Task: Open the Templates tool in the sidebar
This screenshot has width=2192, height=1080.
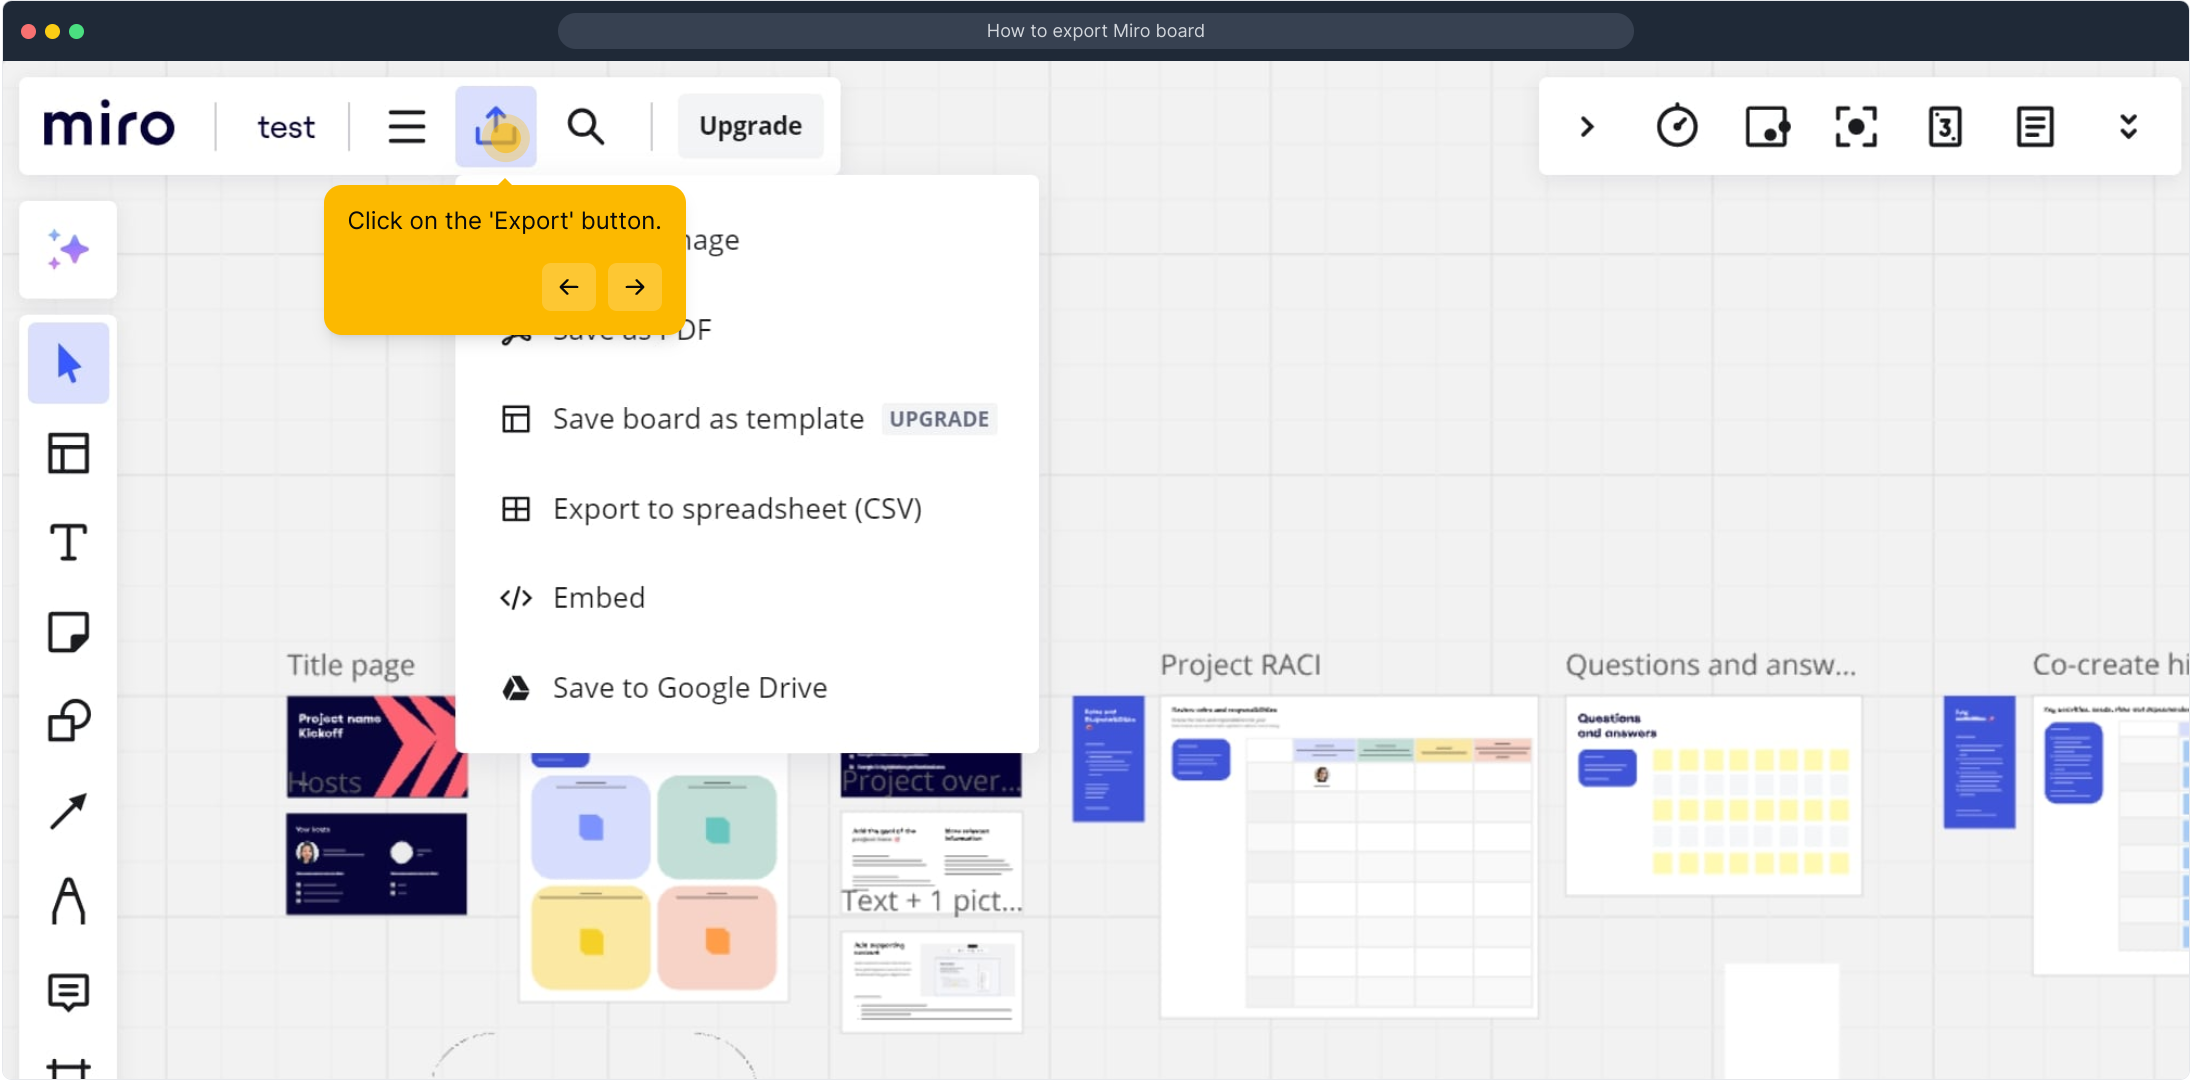Action: tap(68, 453)
